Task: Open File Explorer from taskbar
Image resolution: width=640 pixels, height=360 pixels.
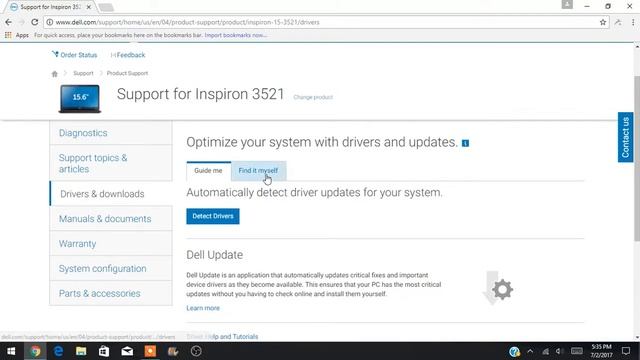Action: tap(81, 351)
